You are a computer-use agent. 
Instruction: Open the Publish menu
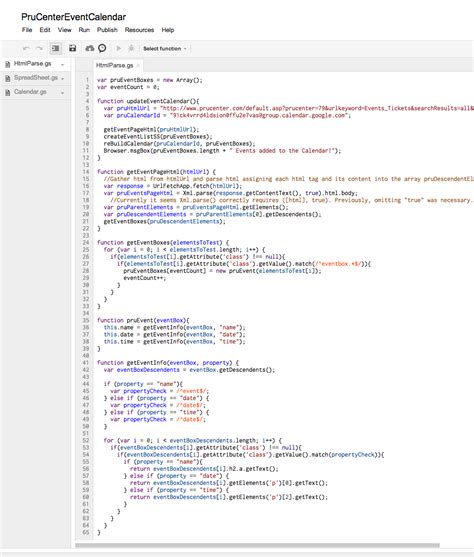(x=107, y=30)
